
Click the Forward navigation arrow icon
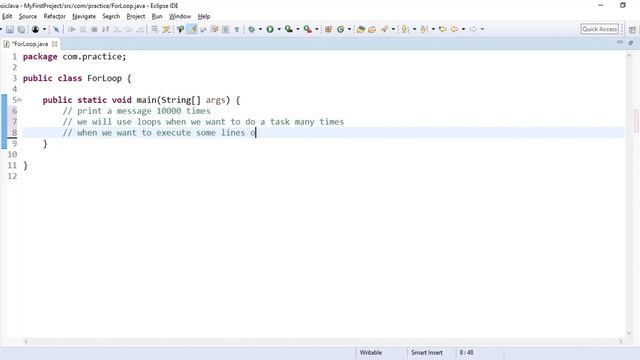(473, 29)
